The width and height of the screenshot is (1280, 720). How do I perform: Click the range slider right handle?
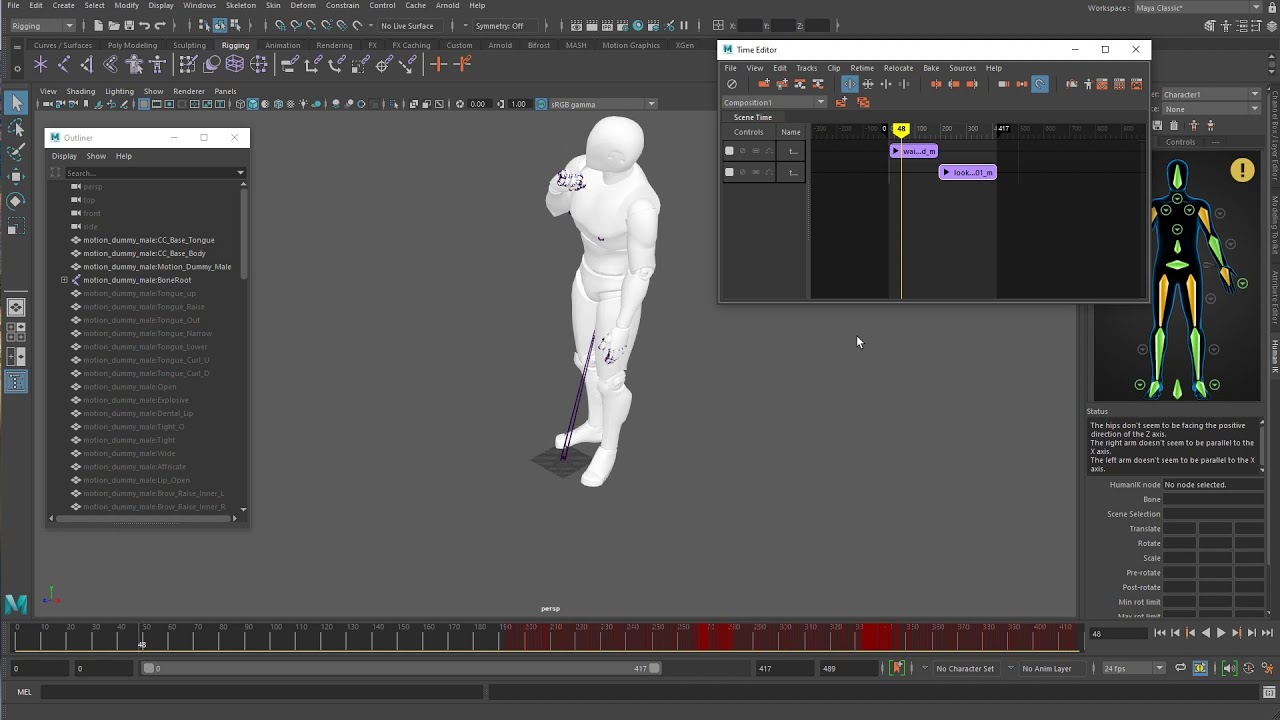pos(655,668)
